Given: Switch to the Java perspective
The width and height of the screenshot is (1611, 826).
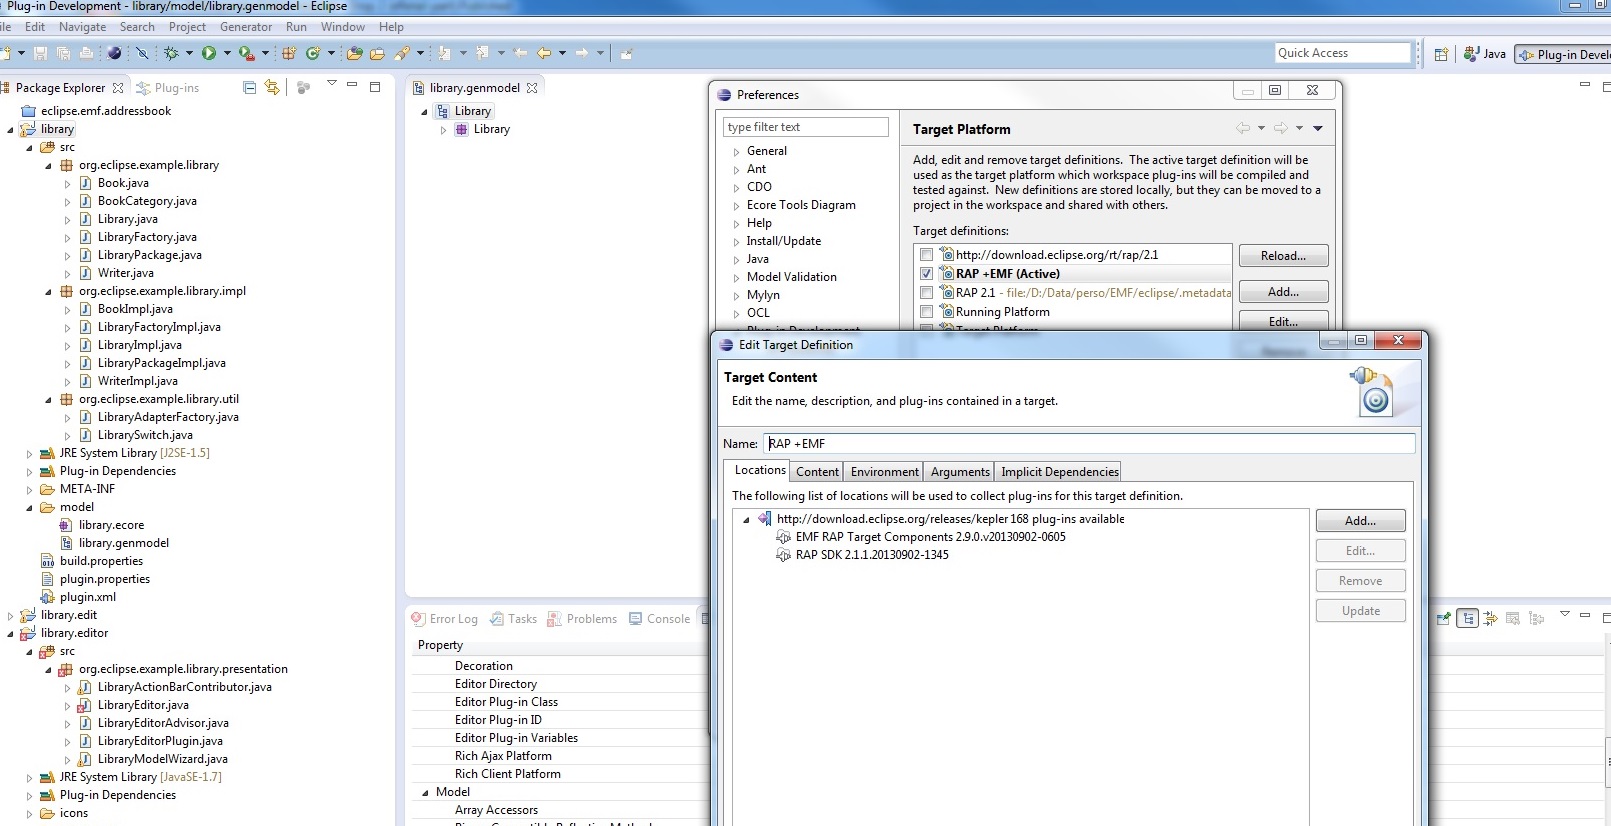Looking at the screenshot, I should [1485, 54].
